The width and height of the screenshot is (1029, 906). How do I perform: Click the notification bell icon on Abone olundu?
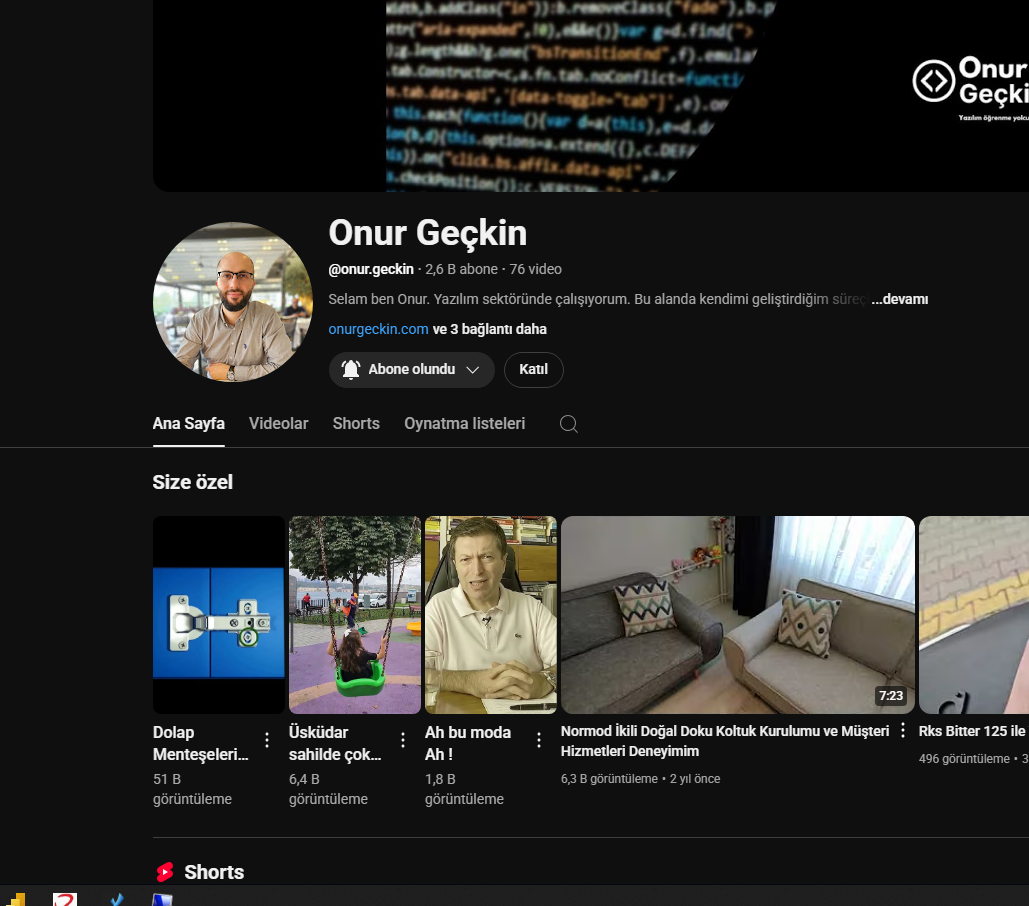[x=351, y=369]
